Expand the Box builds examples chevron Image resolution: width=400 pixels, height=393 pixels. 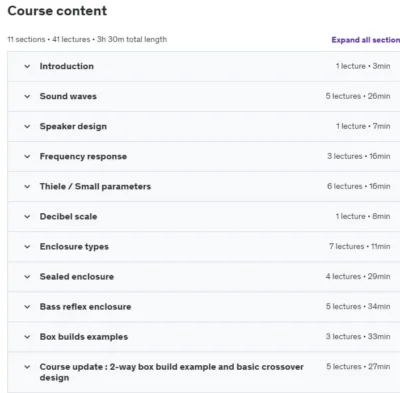27,337
